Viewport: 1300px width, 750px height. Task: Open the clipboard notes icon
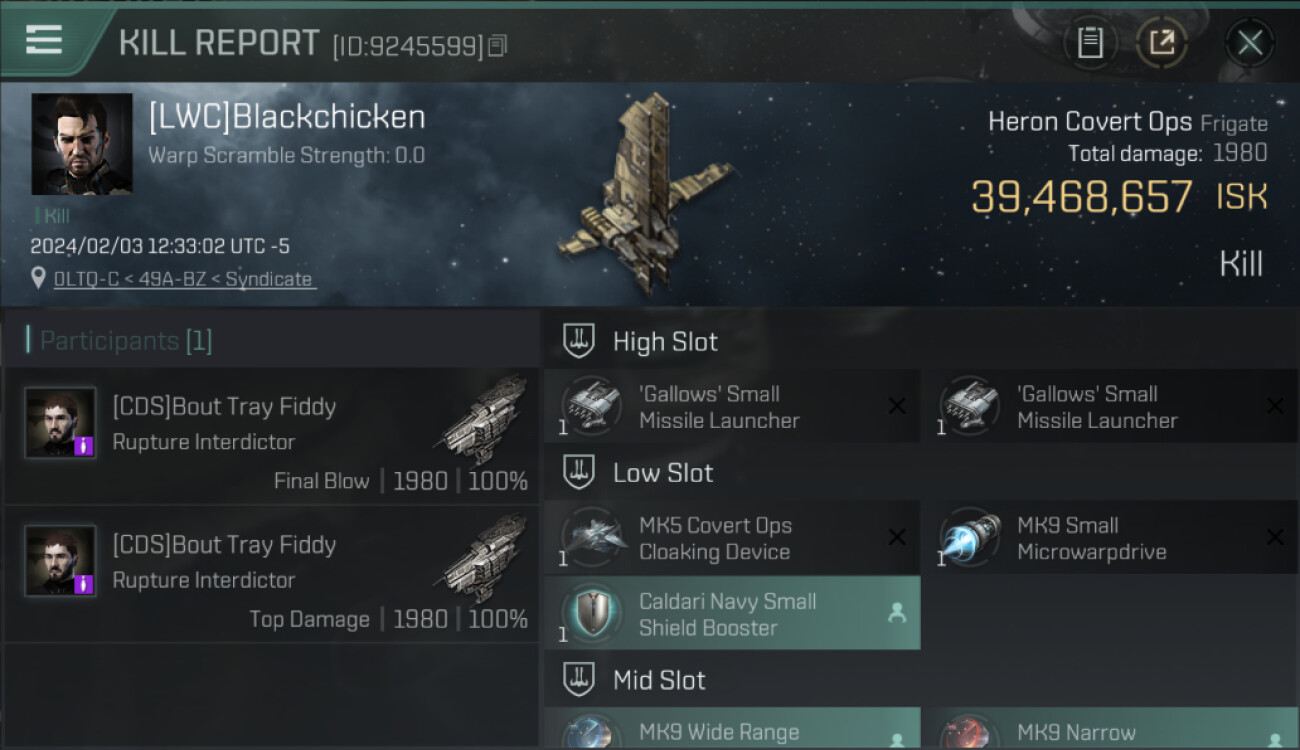(x=1090, y=43)
